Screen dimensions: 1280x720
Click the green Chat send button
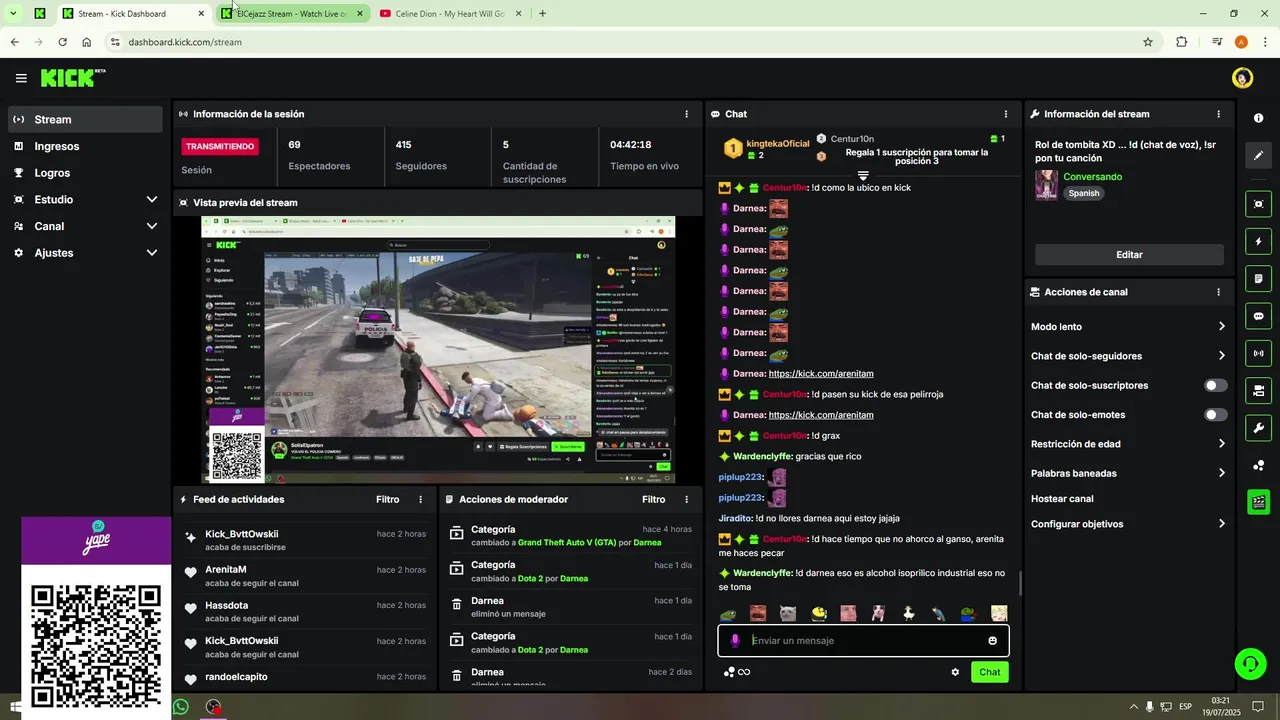[x=989, y=672]
